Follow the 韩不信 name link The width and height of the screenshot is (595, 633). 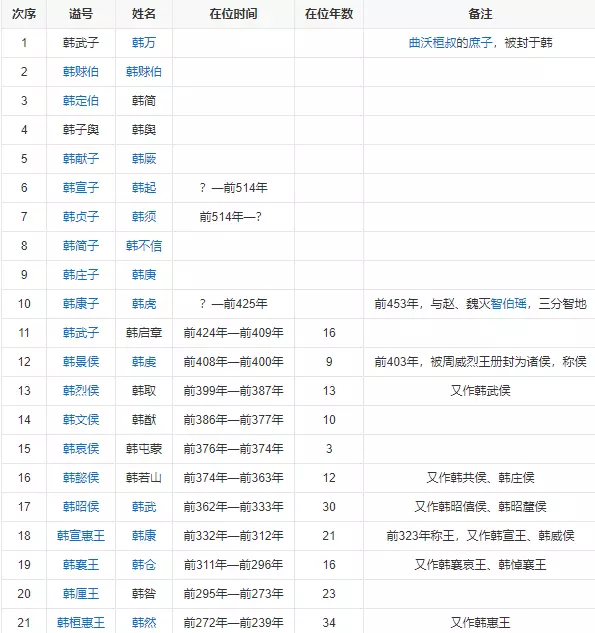click(144, 246)
